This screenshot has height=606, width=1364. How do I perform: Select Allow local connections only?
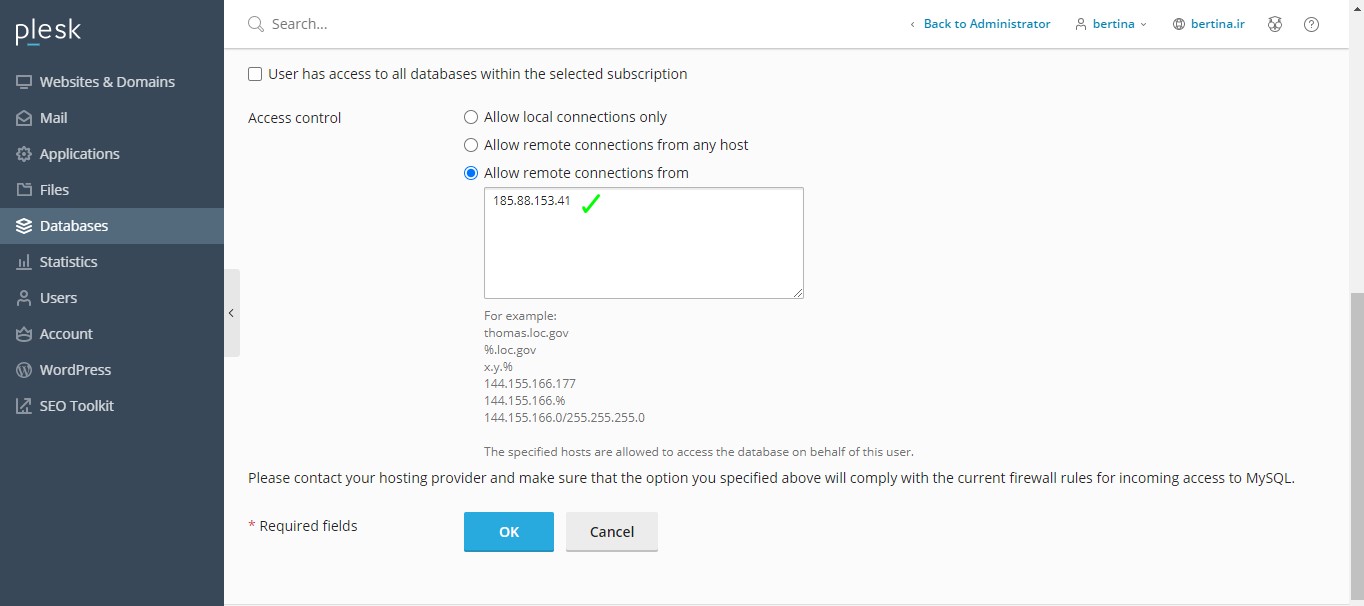click(471, 117)
